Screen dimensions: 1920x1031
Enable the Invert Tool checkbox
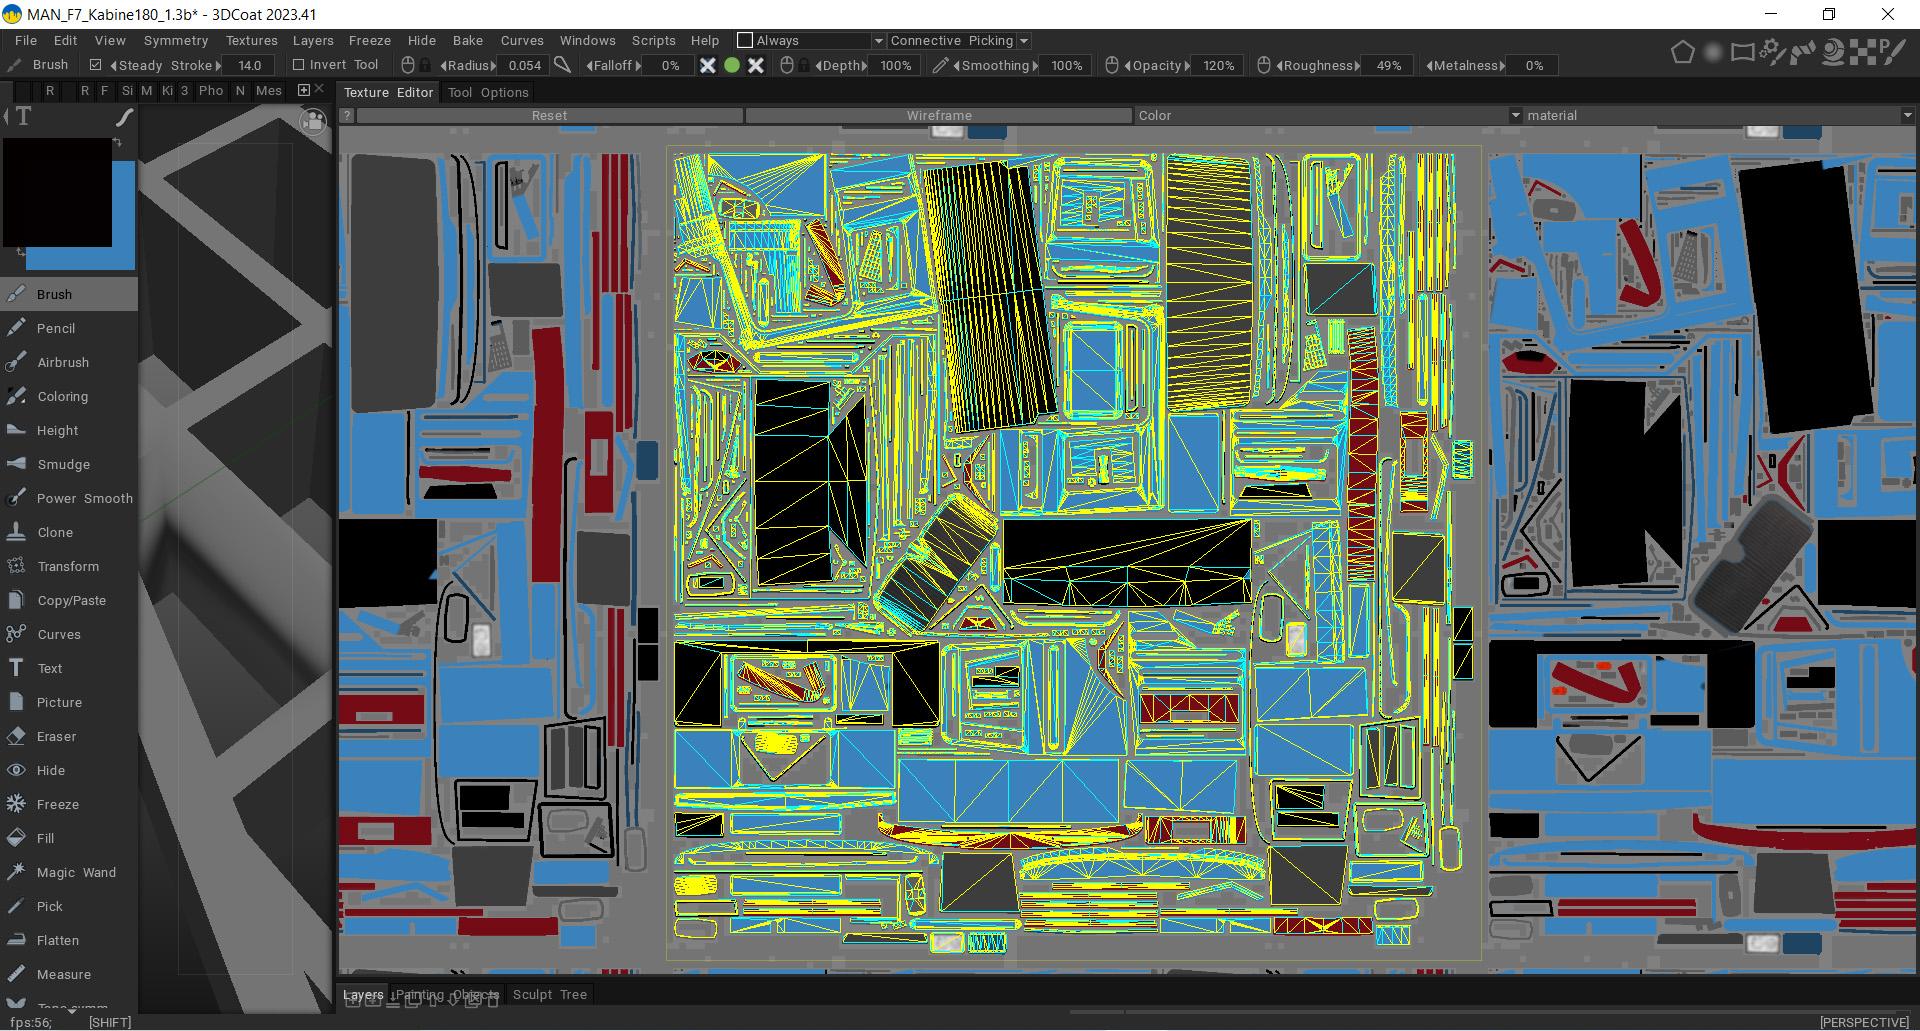[x=298, y=65]
